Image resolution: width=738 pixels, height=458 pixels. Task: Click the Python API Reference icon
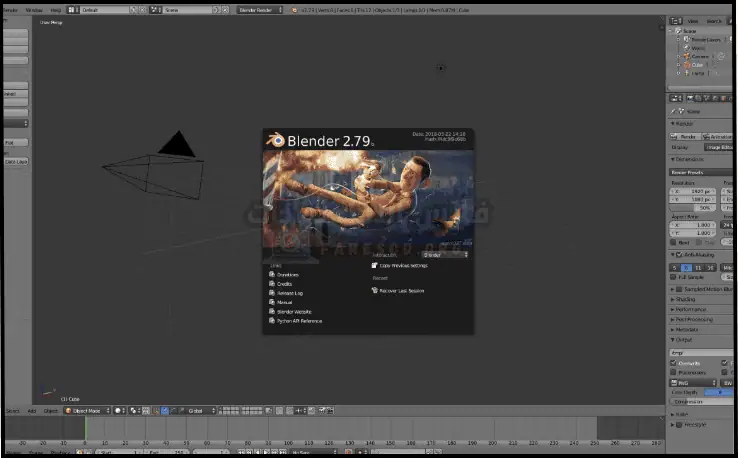272,321
